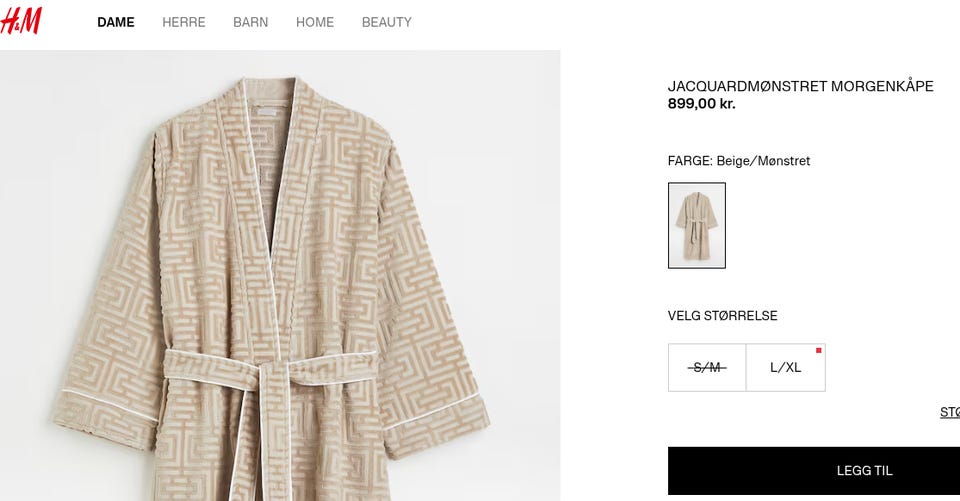Switch to the HOME section
Image resolution: width=960 pixels, height=501 pixels.
click(315, 22)
